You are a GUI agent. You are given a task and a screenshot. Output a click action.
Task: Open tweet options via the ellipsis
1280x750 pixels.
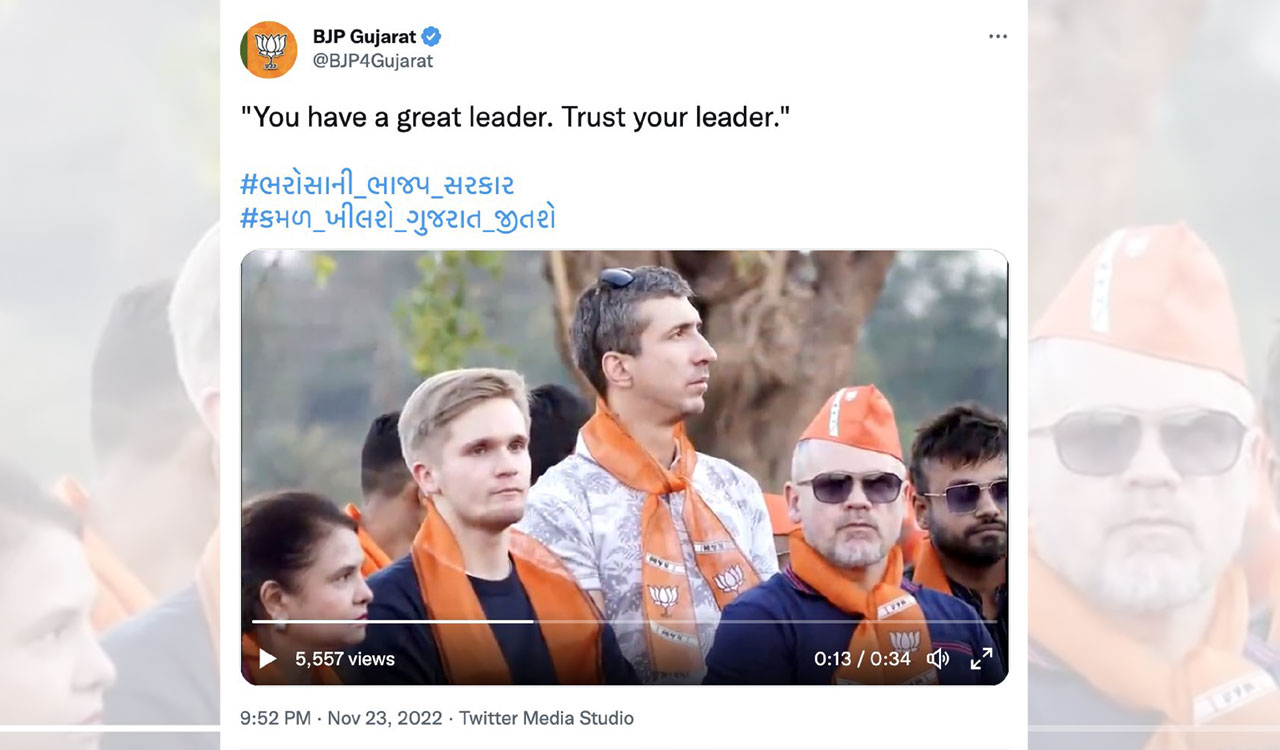(998, 35)
